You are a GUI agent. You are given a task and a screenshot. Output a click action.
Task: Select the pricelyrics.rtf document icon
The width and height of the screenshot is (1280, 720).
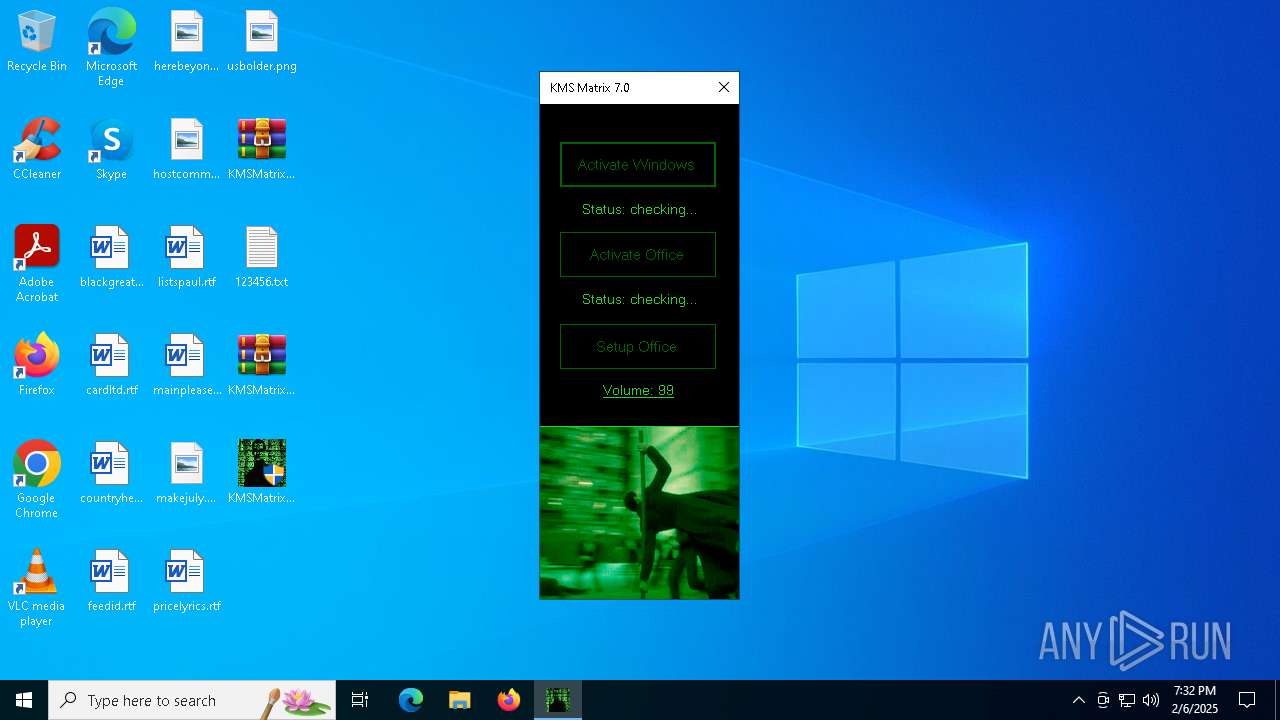pyautogui.click(x=187, y=582)
